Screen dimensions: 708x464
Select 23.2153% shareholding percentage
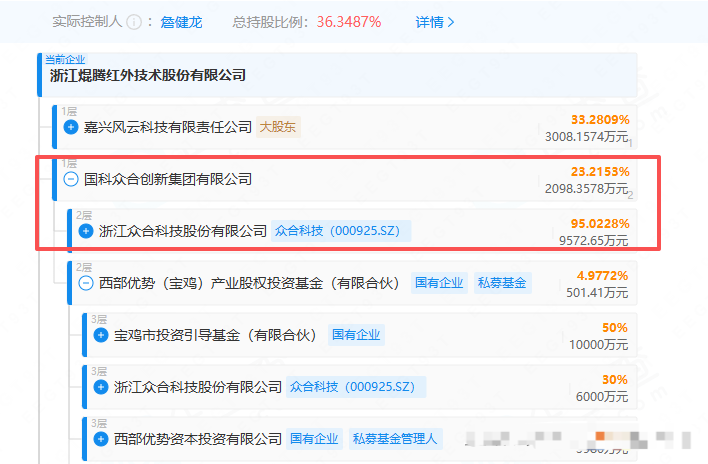(600, 172)
